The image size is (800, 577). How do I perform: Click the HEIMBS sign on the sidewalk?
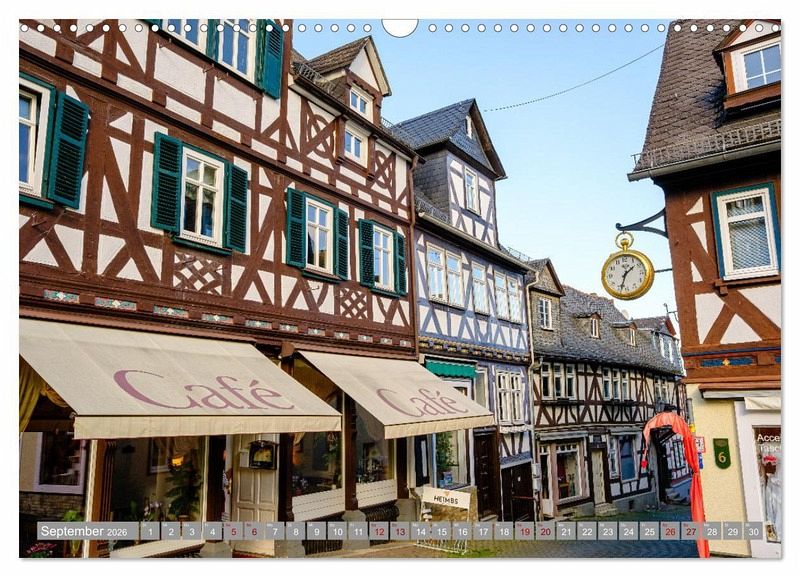445,497
